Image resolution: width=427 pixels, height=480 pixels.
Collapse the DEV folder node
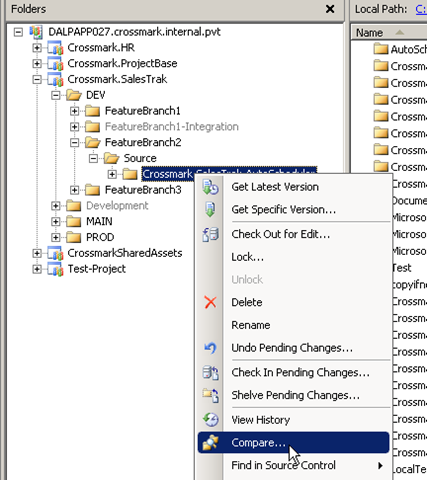tap(56, 95)
